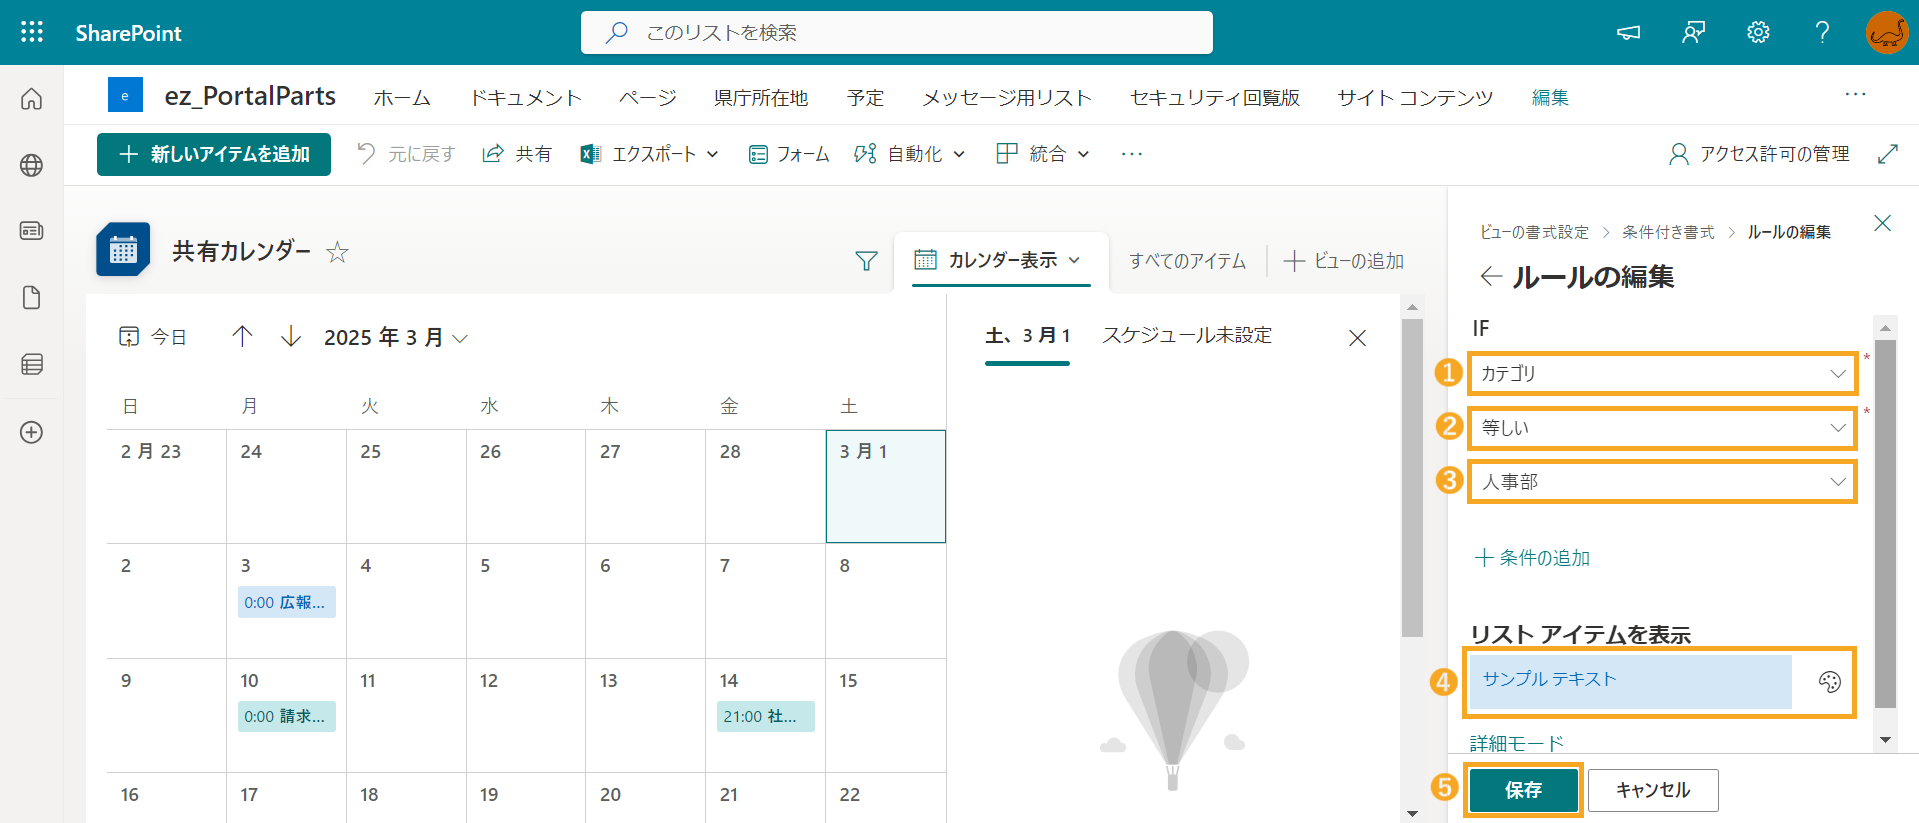The height and width of the screenshot is (823, 1919).
Task: Open the カテゴリ column dropdown
Action: [x=1663, y=373]
